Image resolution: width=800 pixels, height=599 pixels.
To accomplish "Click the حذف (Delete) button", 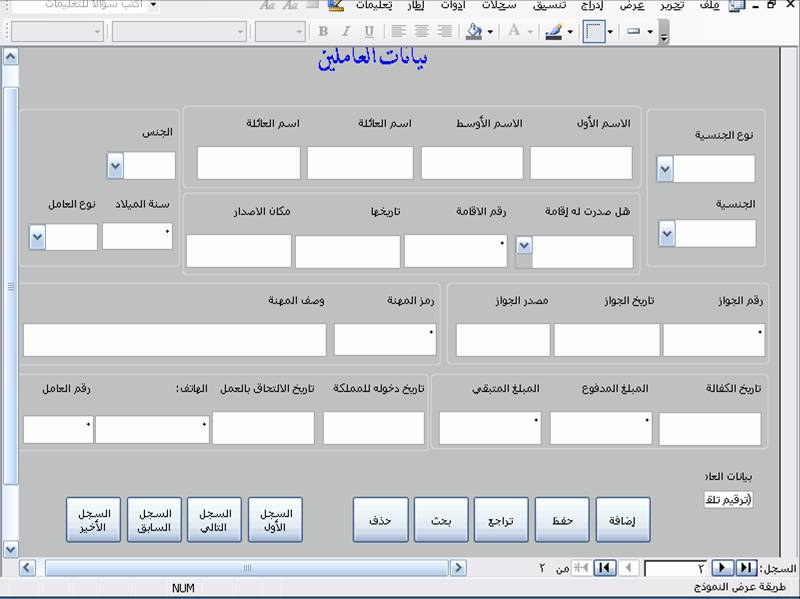I will pos(381,520).
